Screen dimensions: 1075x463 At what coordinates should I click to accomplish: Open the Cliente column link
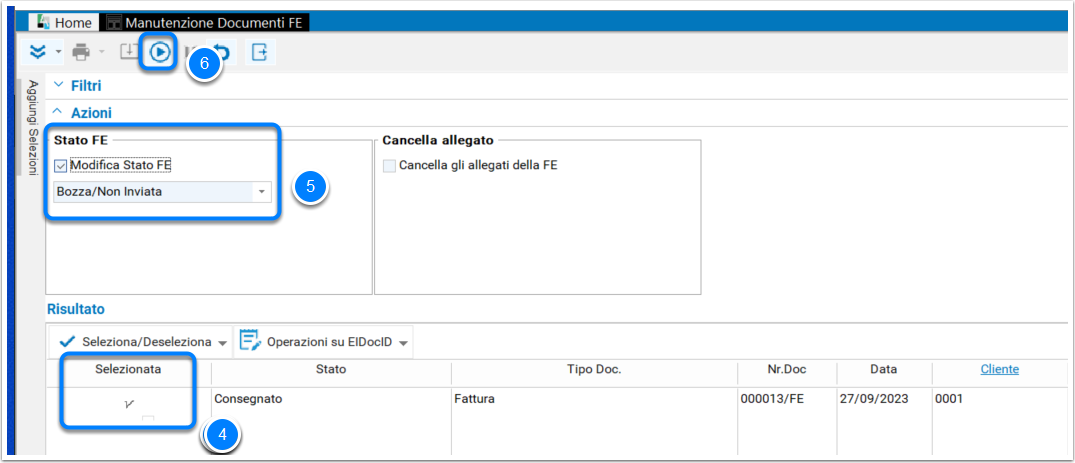1000,369
